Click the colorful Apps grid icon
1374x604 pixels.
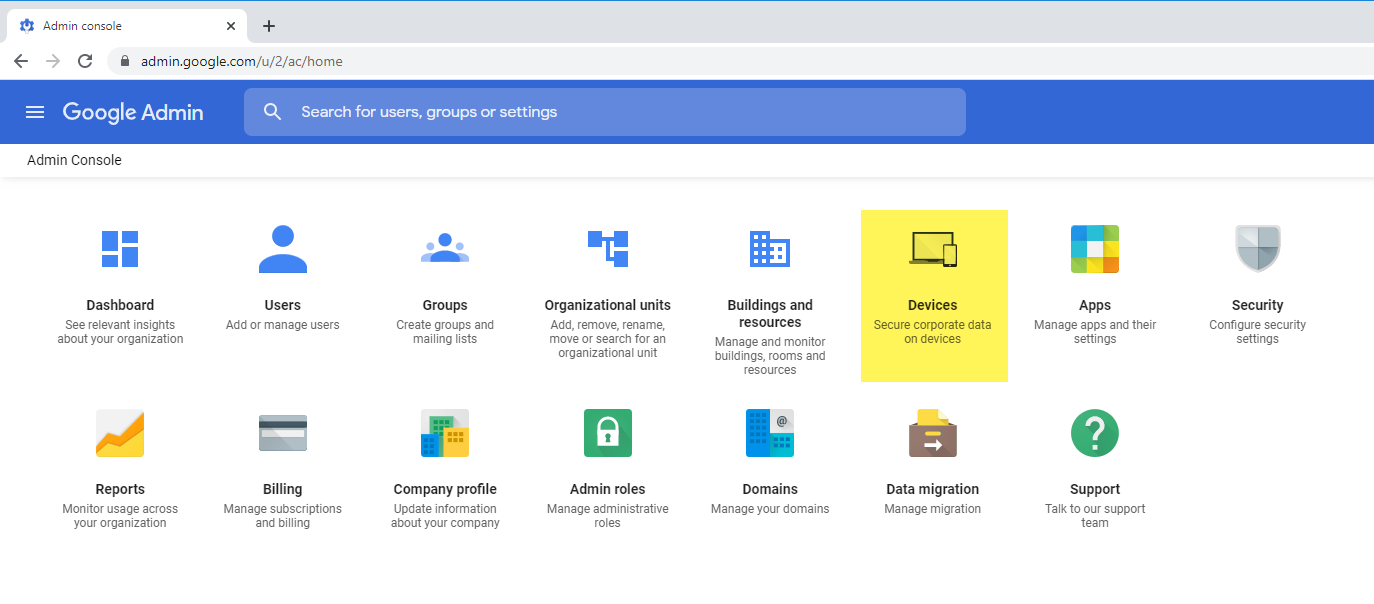click(1095, 249)
